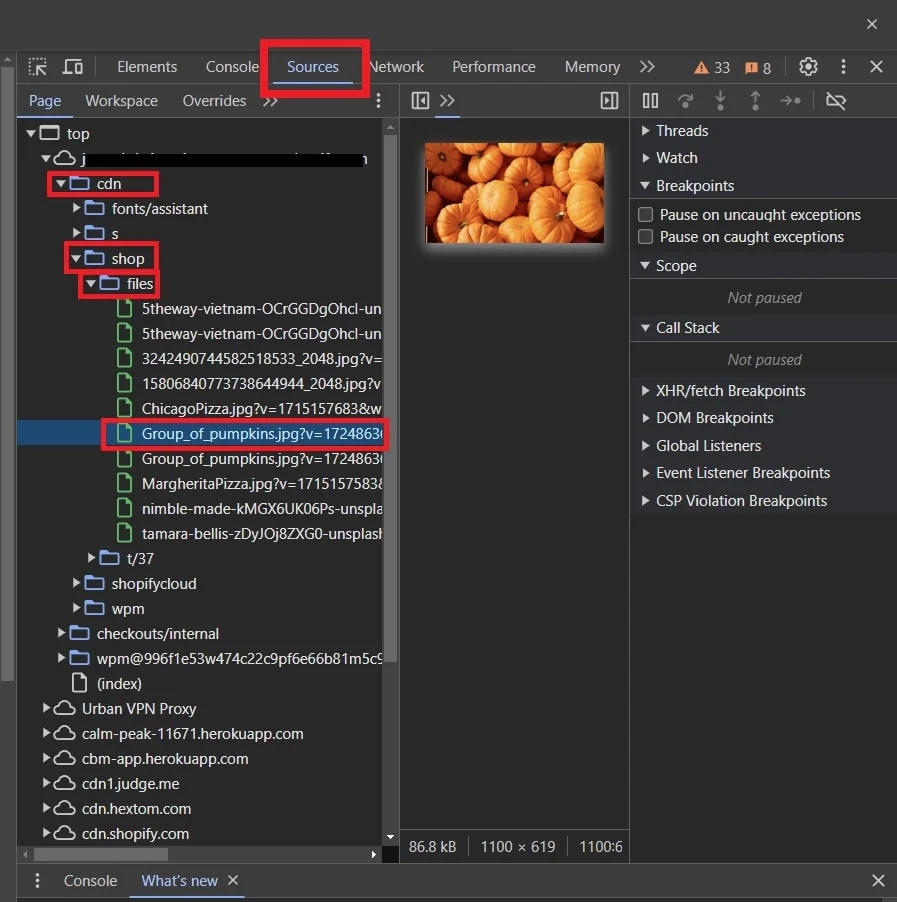Click the Step over next function call icon
The width and height of the screenshot is (897, 902).
(x=687, y=100)
